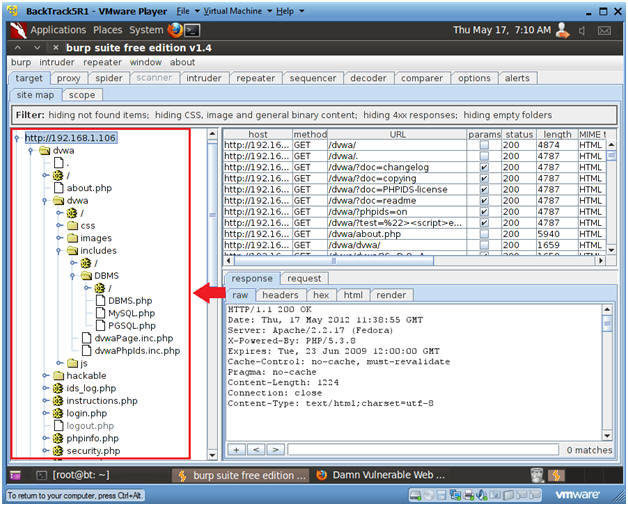Screen dimensions: 628x506
Task: Click the previous match < button
Action: click(x=256, y=450)
